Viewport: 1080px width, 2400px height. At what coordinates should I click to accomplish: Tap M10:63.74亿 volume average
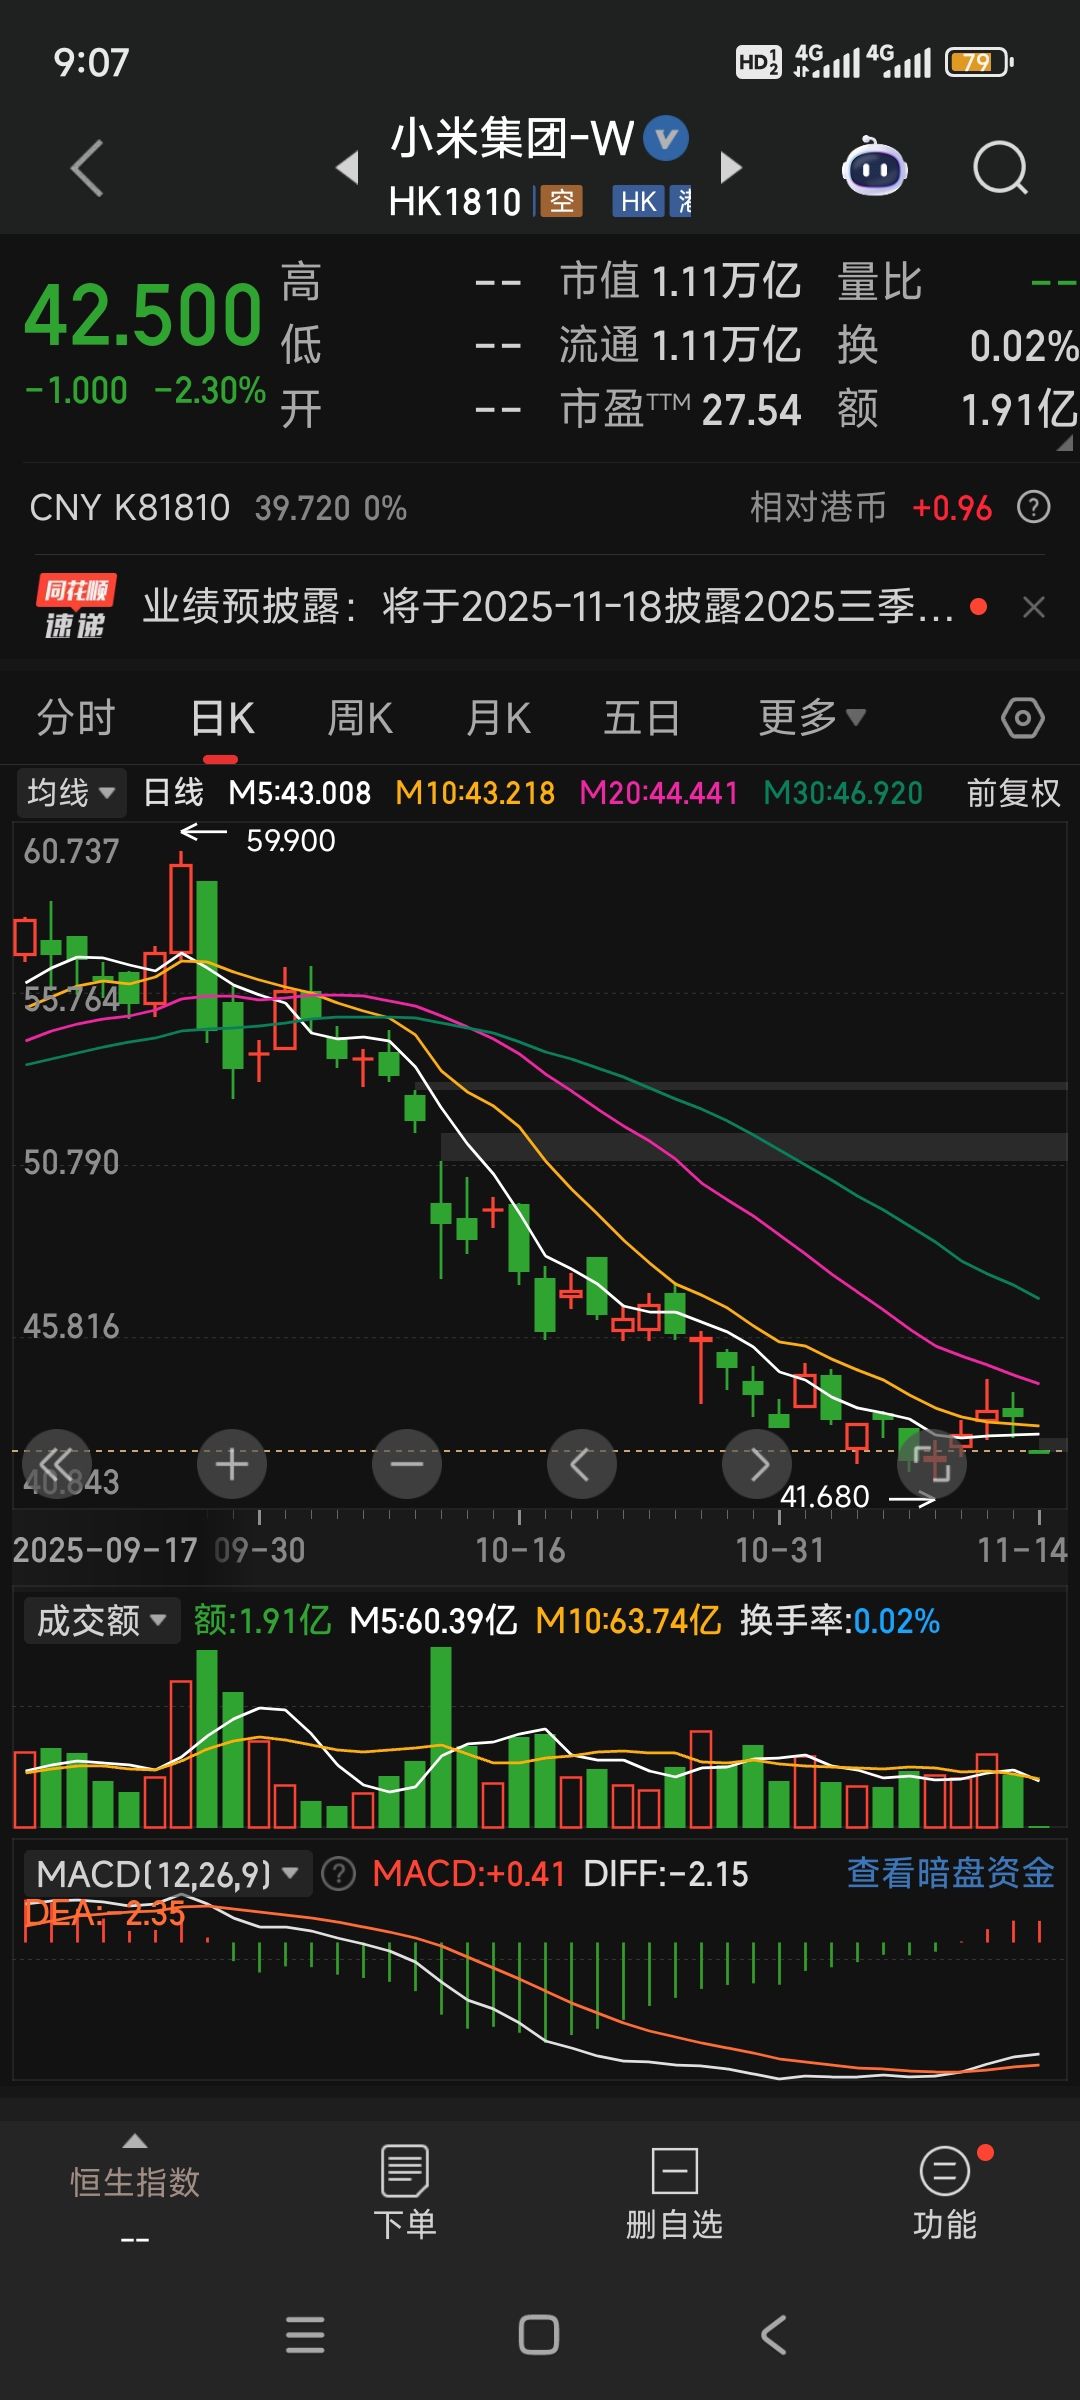tap(628, 1621)
